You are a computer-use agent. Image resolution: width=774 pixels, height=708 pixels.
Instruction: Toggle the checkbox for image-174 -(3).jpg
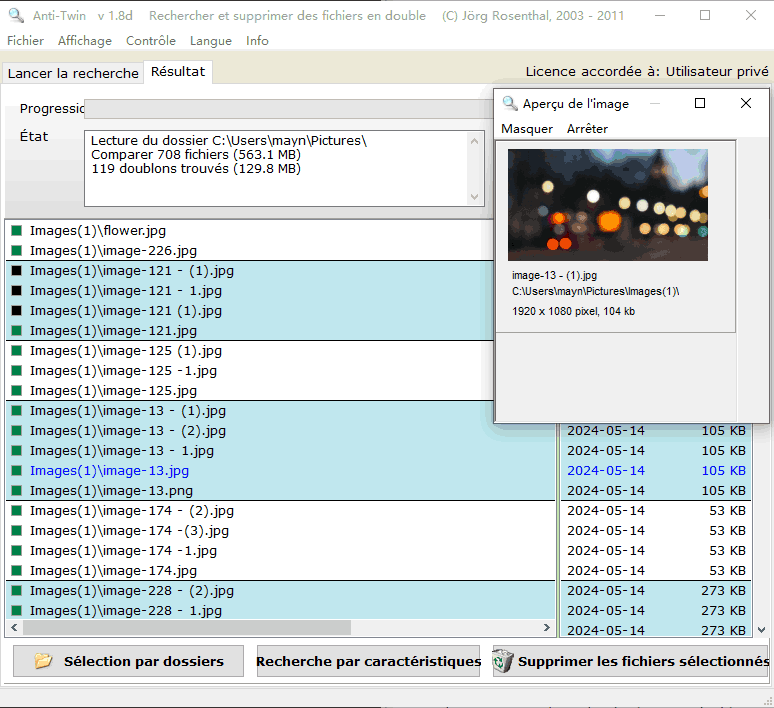17,530
